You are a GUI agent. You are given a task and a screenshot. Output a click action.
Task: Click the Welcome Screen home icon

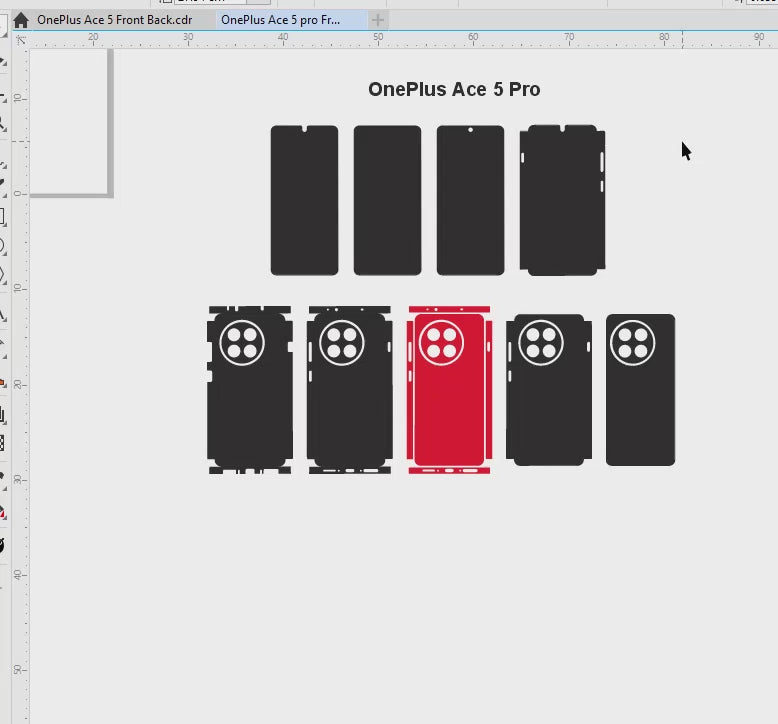pyautogui.click(x=20, y=20)
